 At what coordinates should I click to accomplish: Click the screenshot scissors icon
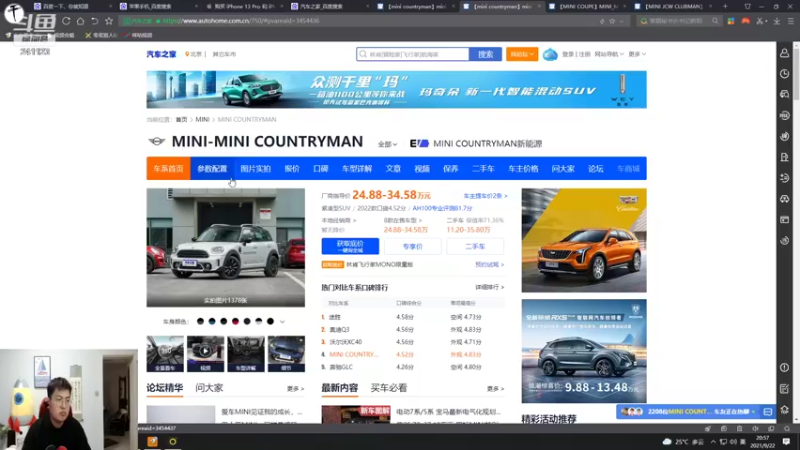click(760, 21)
